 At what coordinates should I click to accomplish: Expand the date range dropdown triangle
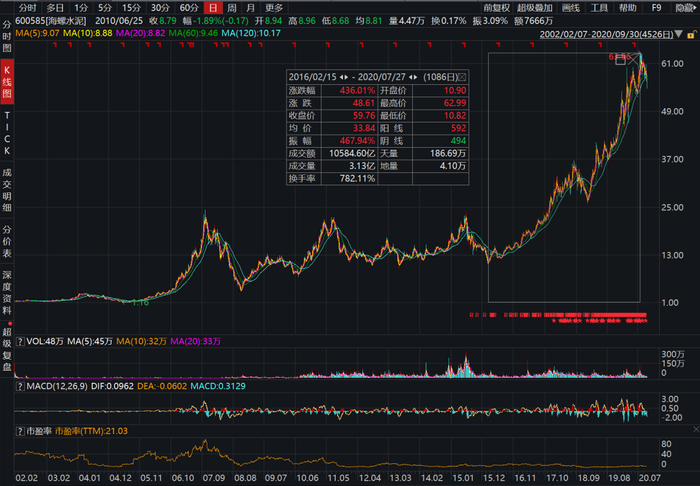click(x=679, y=34)
